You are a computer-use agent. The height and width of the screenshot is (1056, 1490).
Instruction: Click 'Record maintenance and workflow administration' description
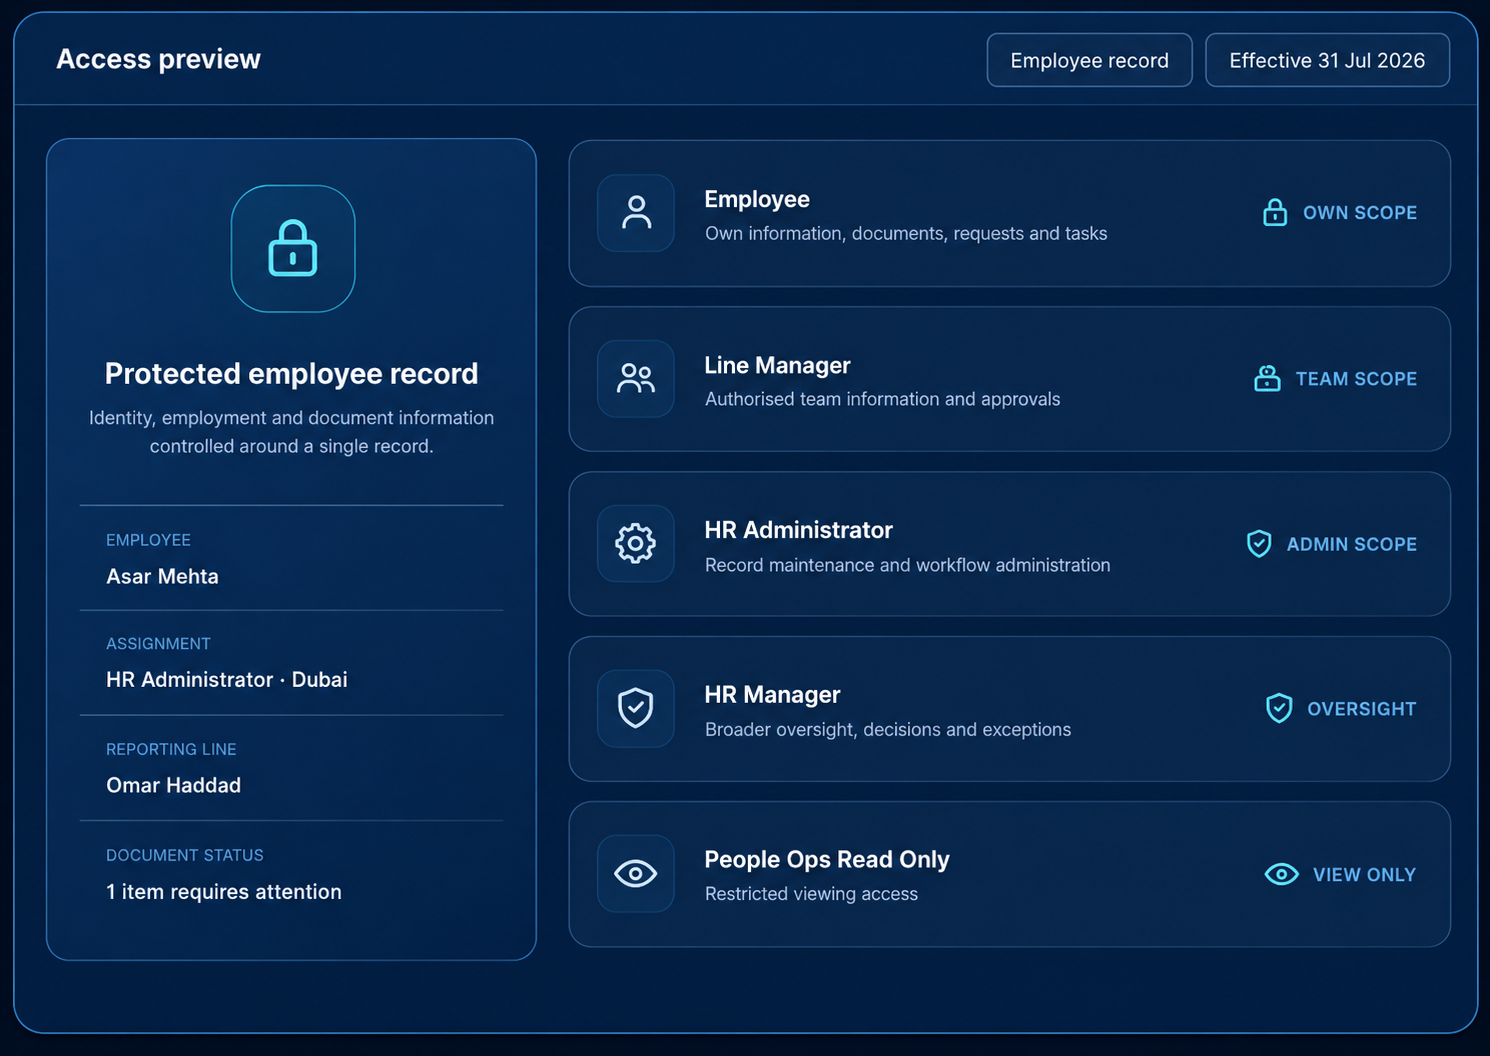(907, 565)
